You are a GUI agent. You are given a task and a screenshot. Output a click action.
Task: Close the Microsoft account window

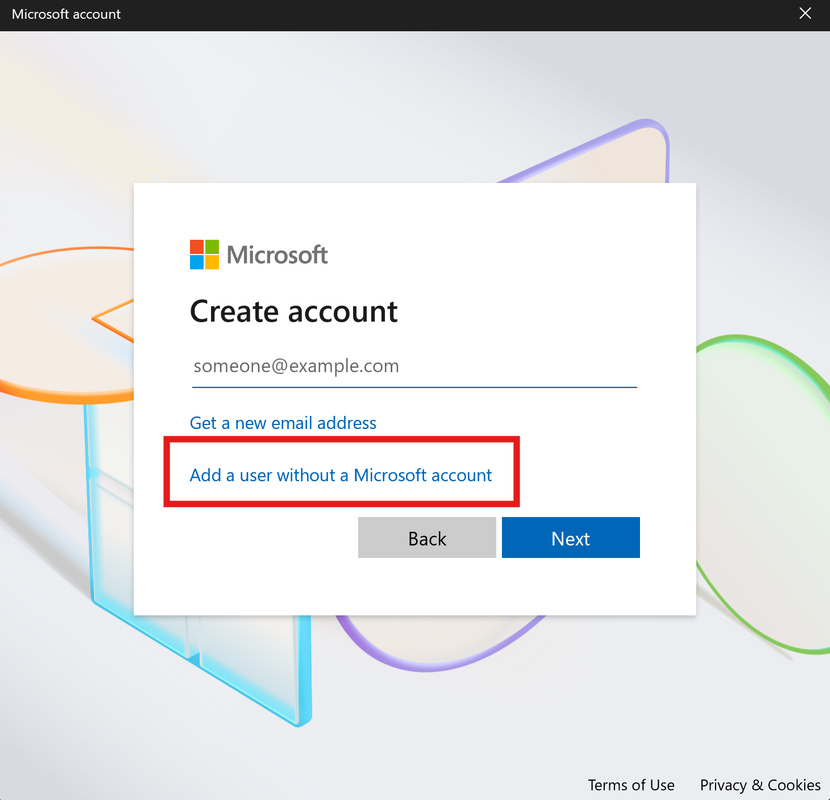(x=805, y=13)
